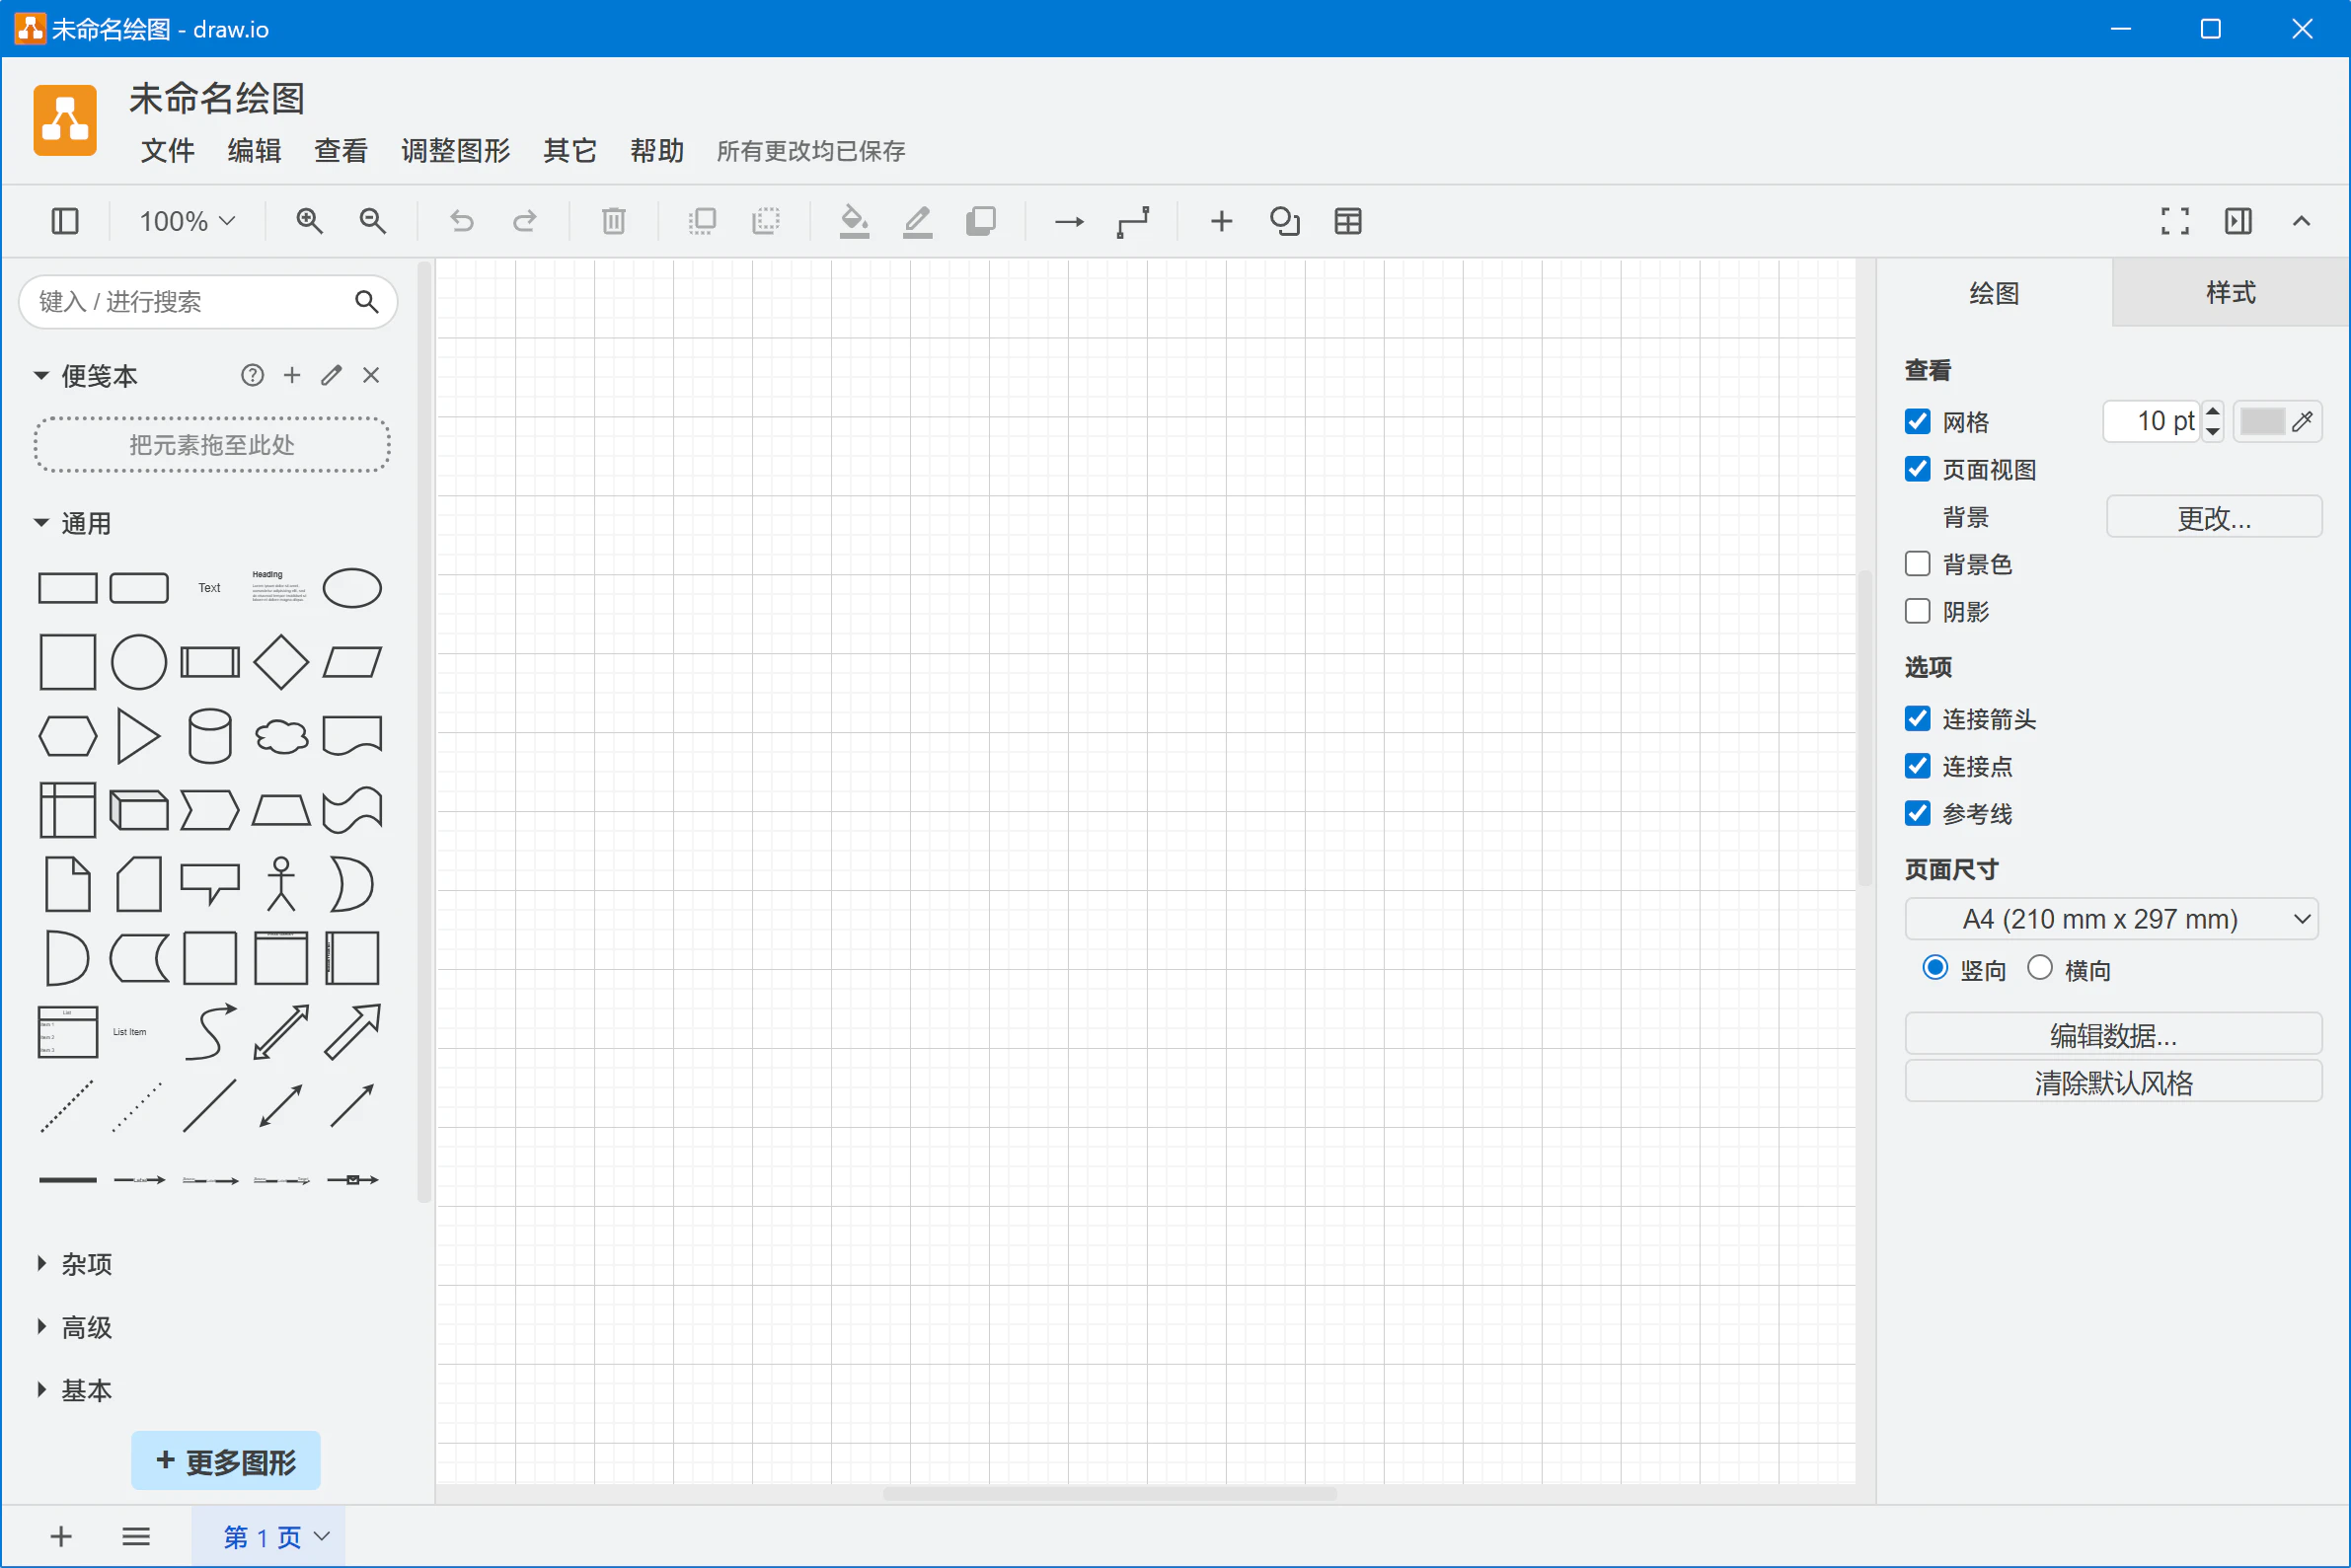Select the Delete icon in the toolbar
Viewport: 2351px width, 1568px height.
[x=613, y=221]
